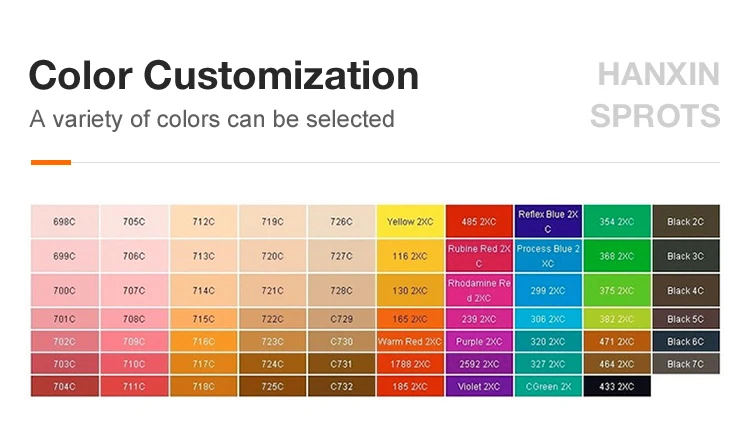Click the 354 2XC green swatch
This screenshot has width=750, height=443.
[617, 221]
